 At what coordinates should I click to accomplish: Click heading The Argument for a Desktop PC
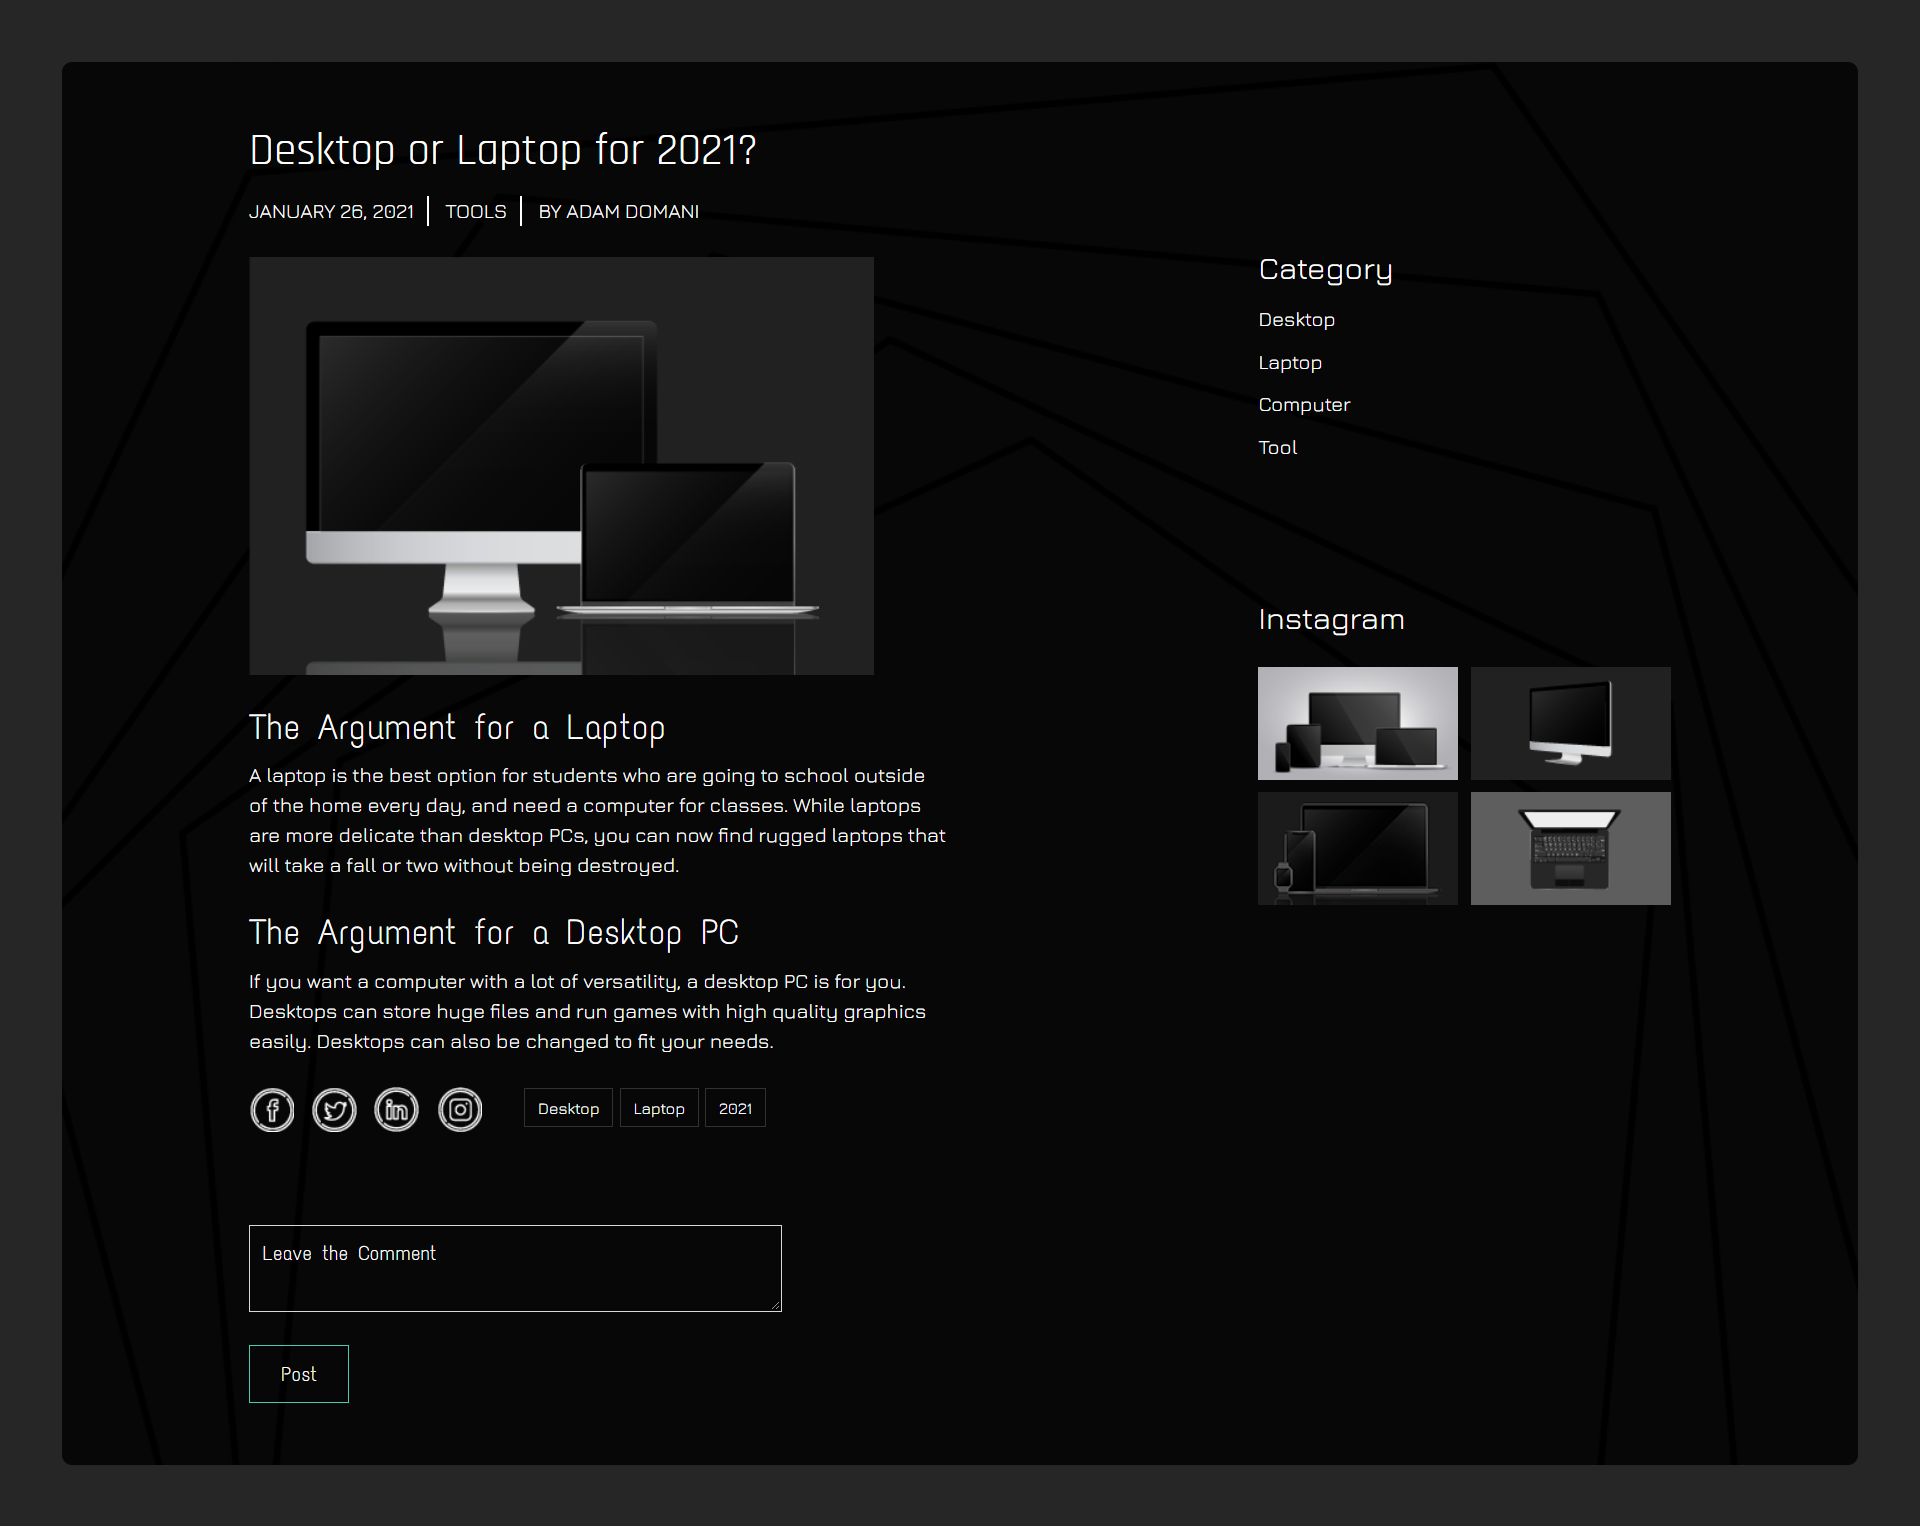pos(494,933)
